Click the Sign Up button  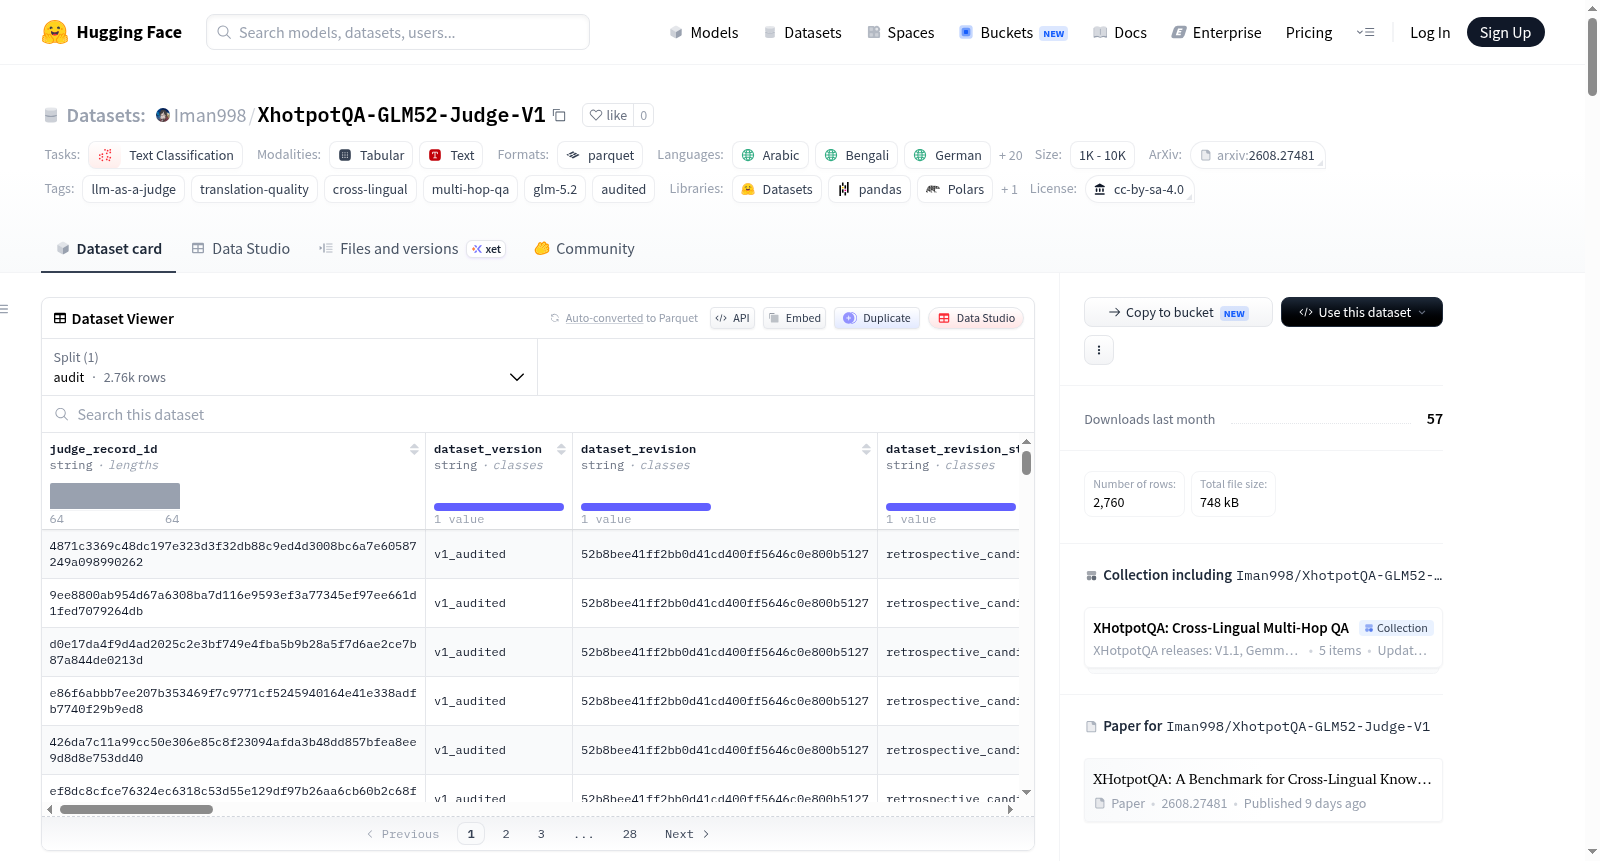1506,32
